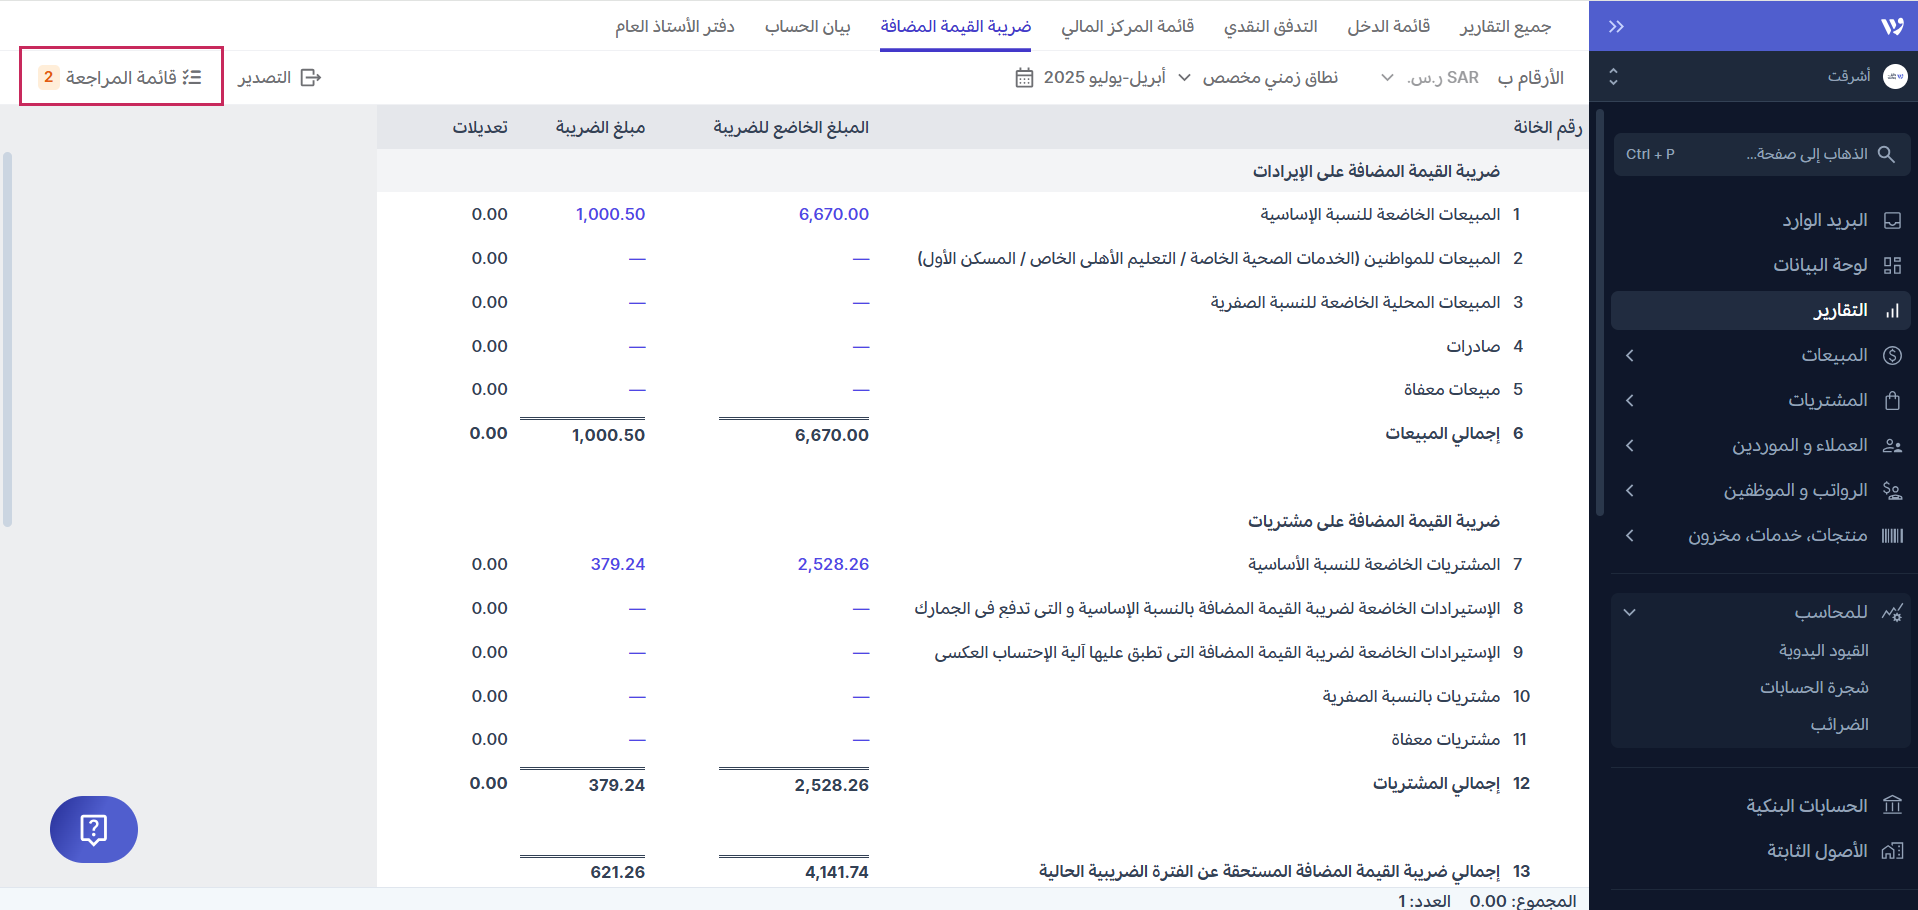This screenshot has width=1918, height=910.
Task: Open شجرة الحسابات in sidebar
Action: (1814, 687)
